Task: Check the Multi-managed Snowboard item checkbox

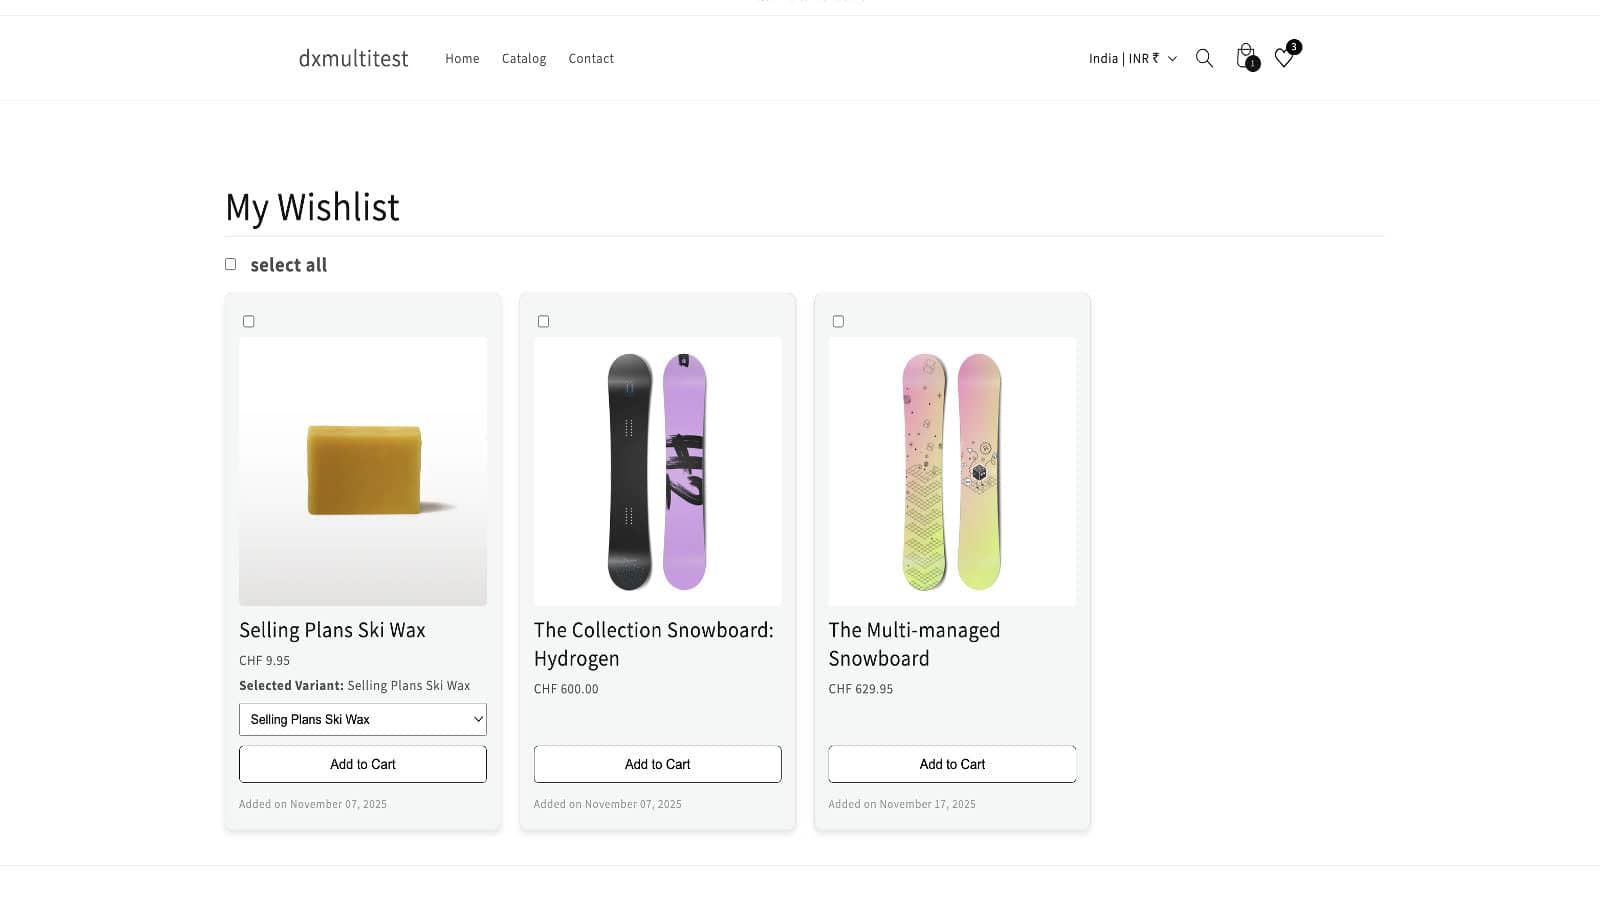Action: [x=838, y=321]
